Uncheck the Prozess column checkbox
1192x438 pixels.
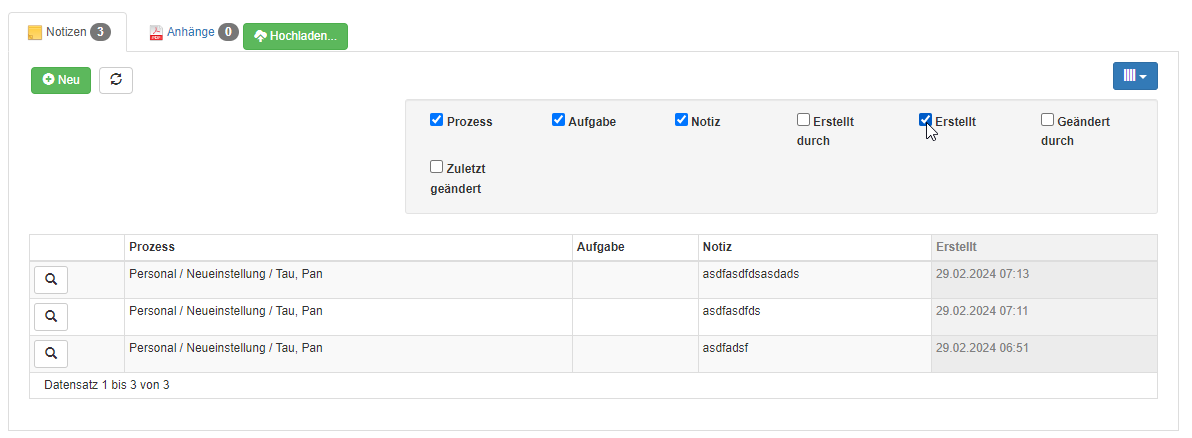436,119
